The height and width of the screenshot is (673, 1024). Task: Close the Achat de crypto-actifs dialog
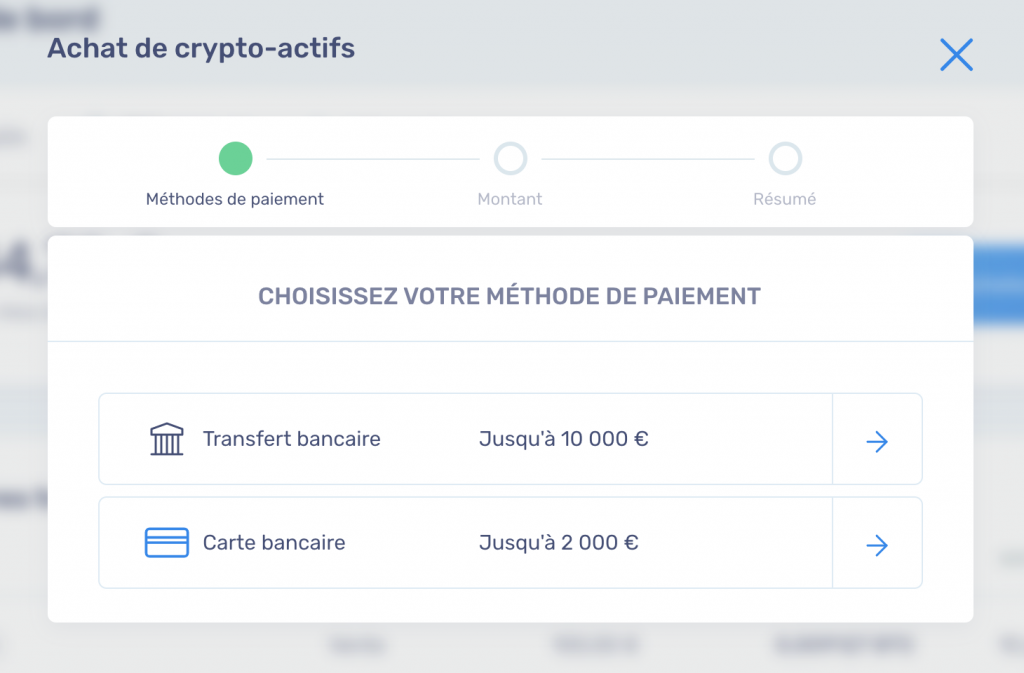tap(956, 54)
